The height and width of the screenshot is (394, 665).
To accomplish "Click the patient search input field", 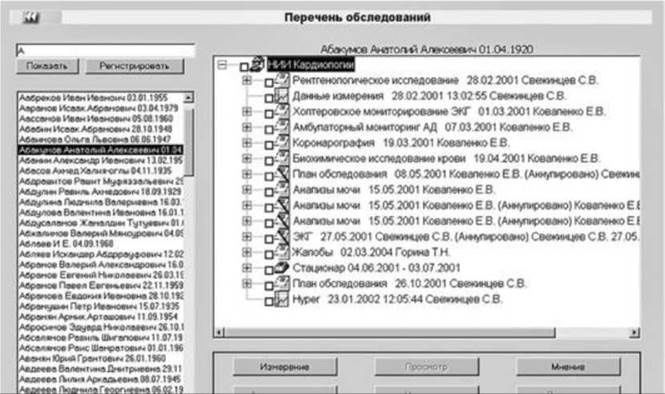I will [105, 50].
